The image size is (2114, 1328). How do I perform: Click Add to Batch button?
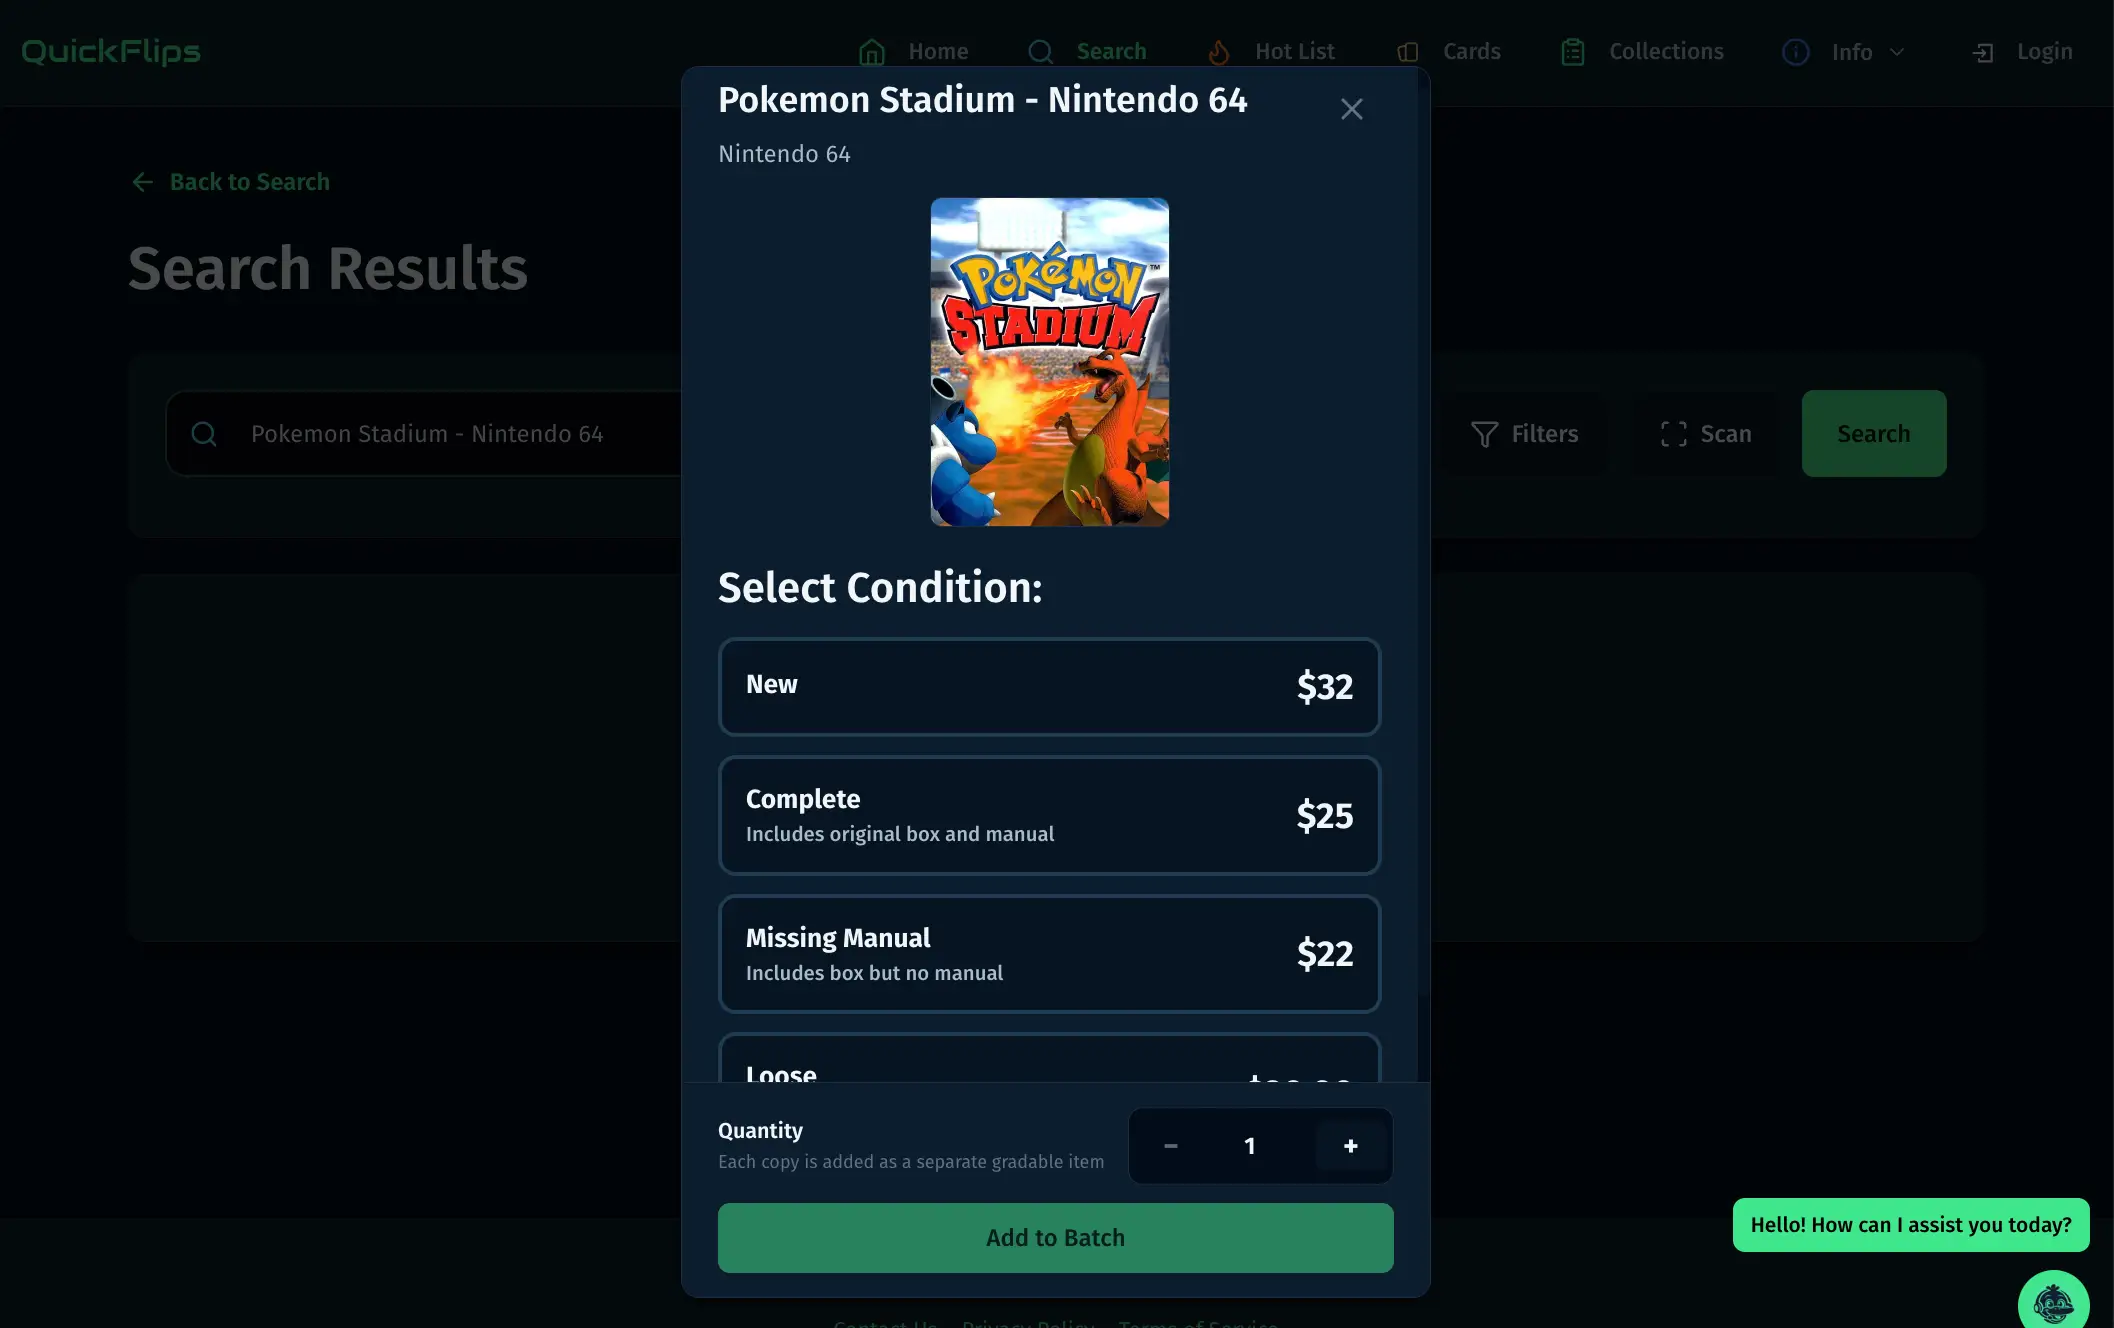coord(1055,1238)
